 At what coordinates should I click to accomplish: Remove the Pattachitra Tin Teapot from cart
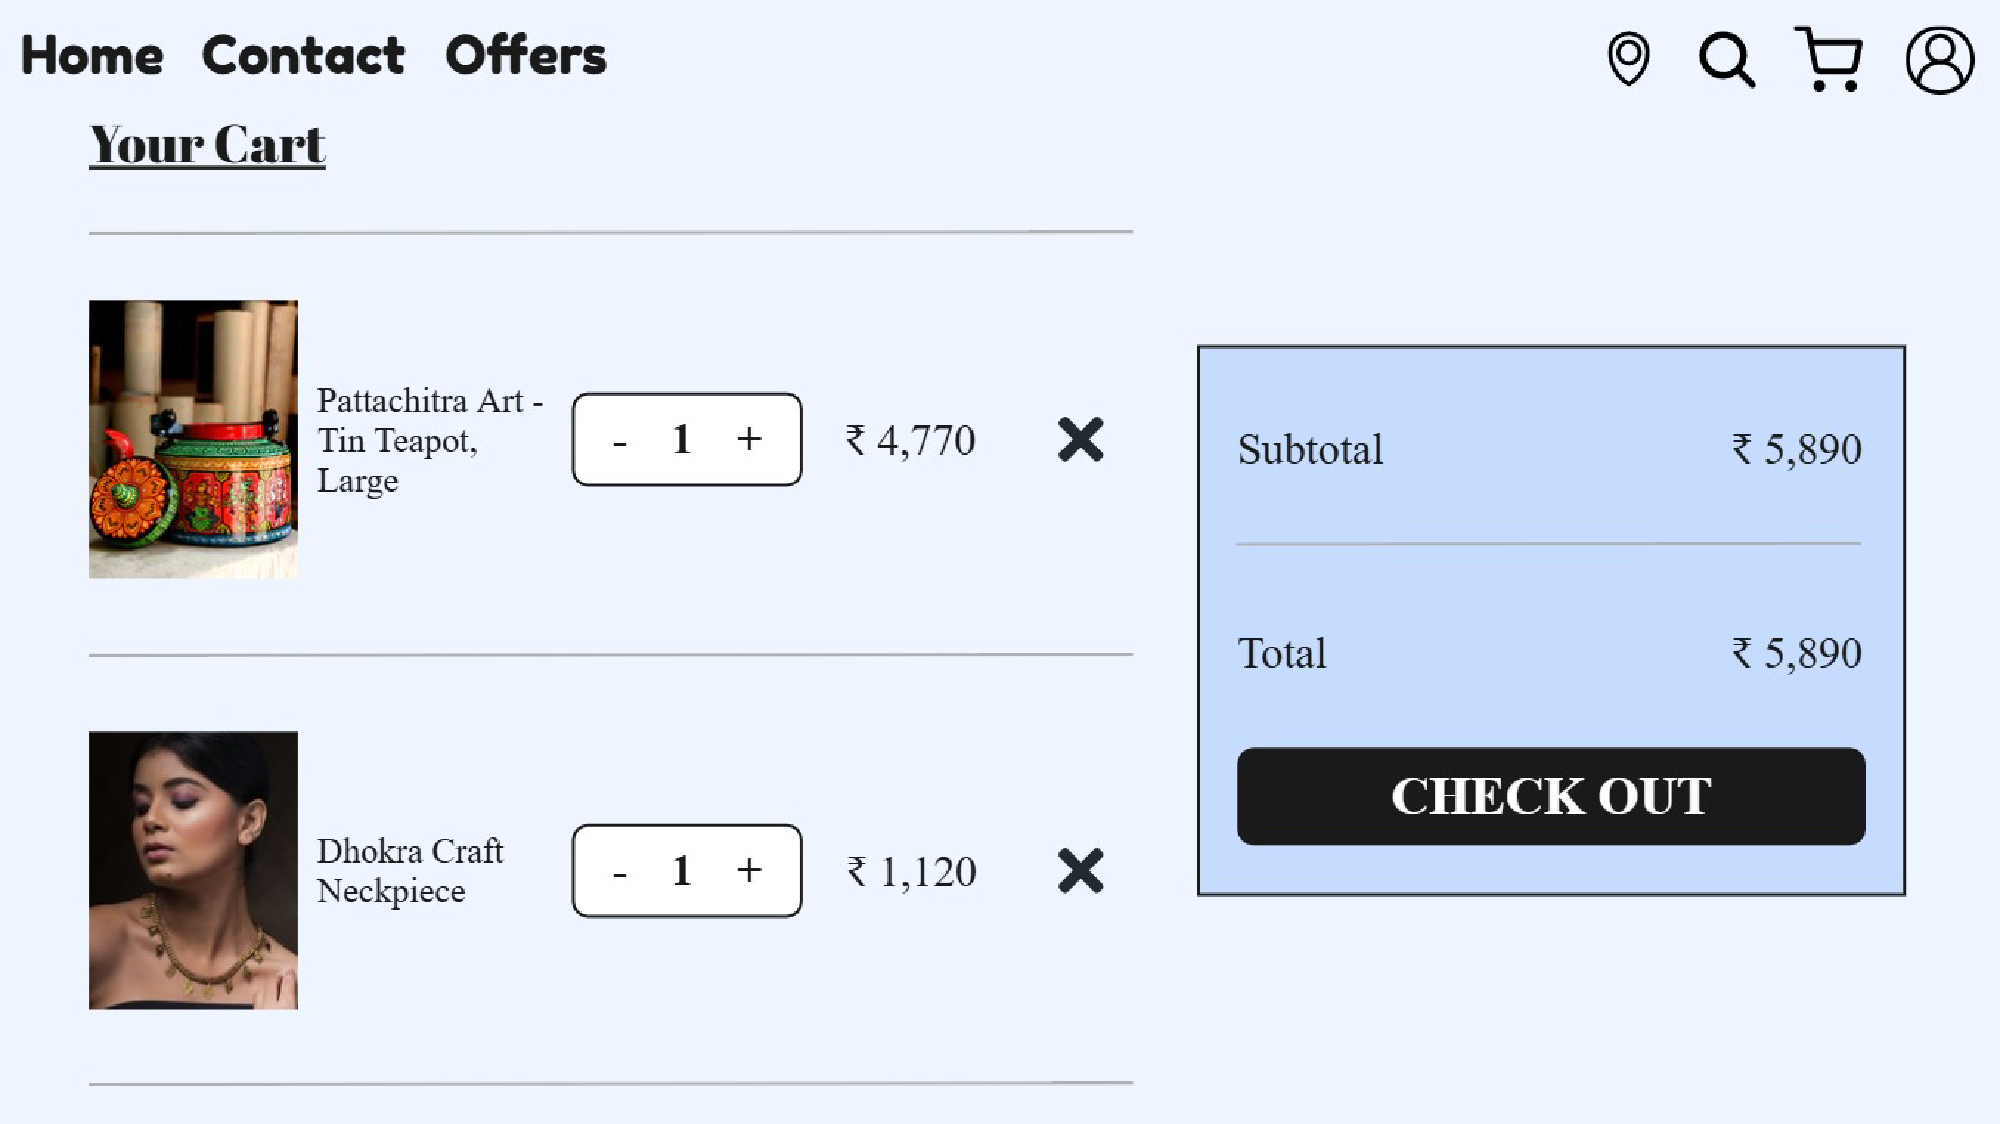tap(1080, 440)
